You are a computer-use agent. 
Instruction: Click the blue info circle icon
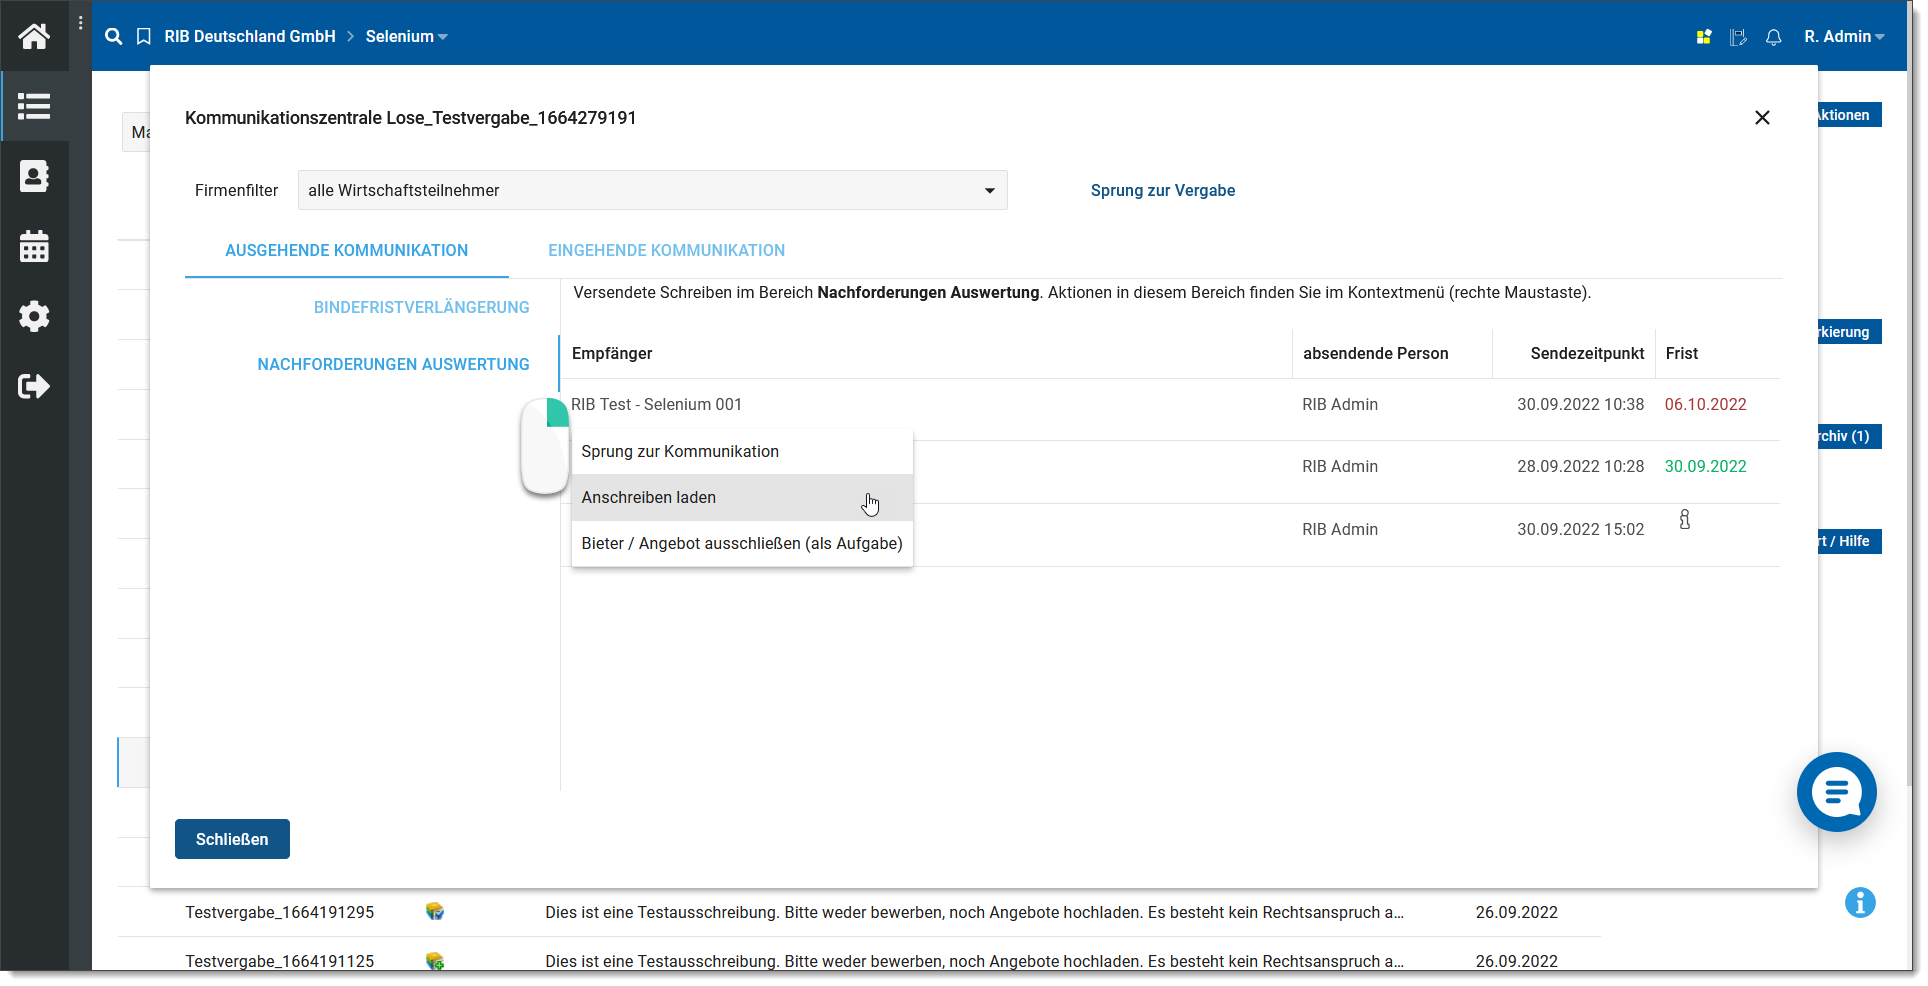[x=1860, y=902]
